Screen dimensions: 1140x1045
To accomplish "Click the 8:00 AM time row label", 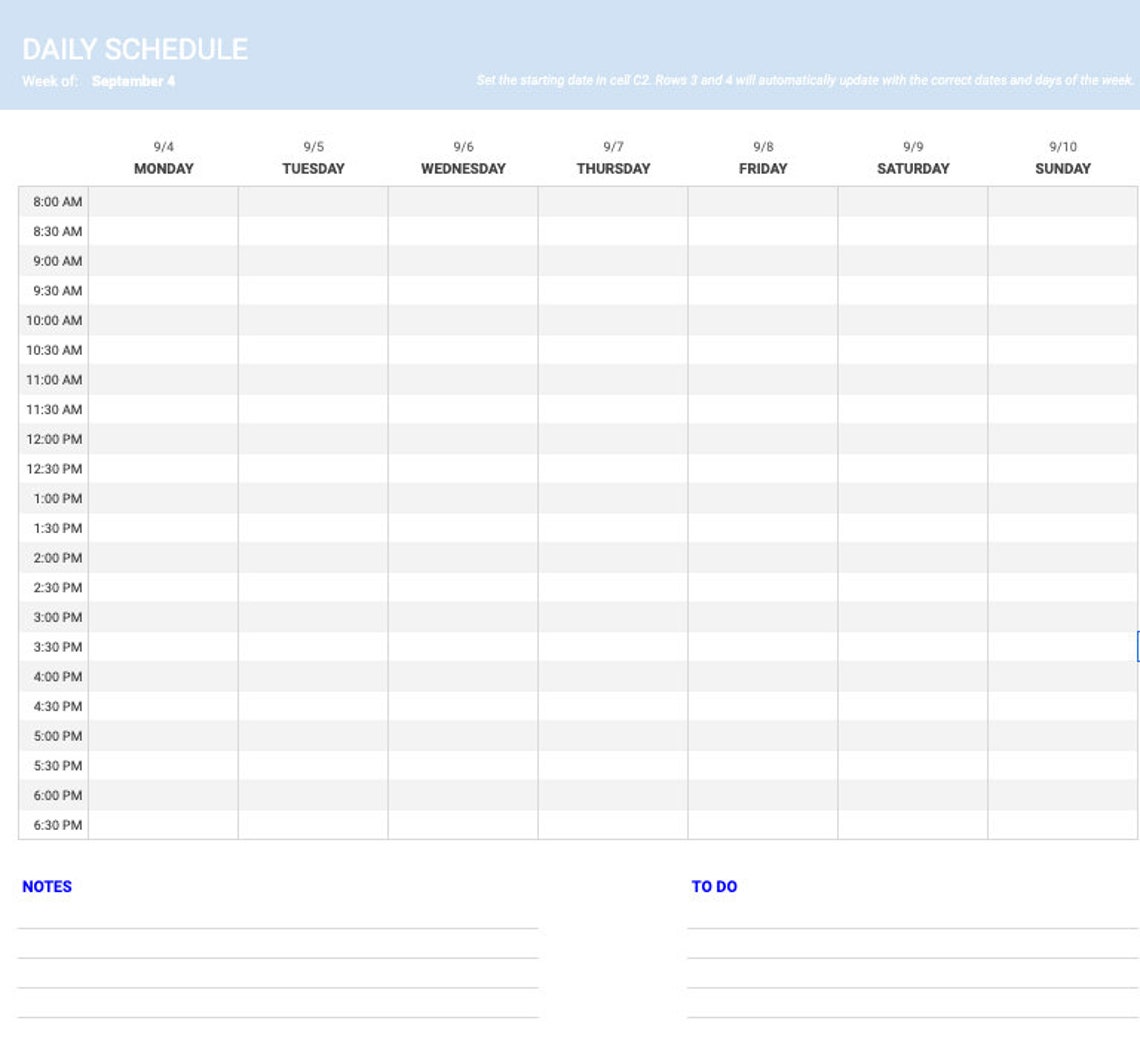I will point(56,202).
